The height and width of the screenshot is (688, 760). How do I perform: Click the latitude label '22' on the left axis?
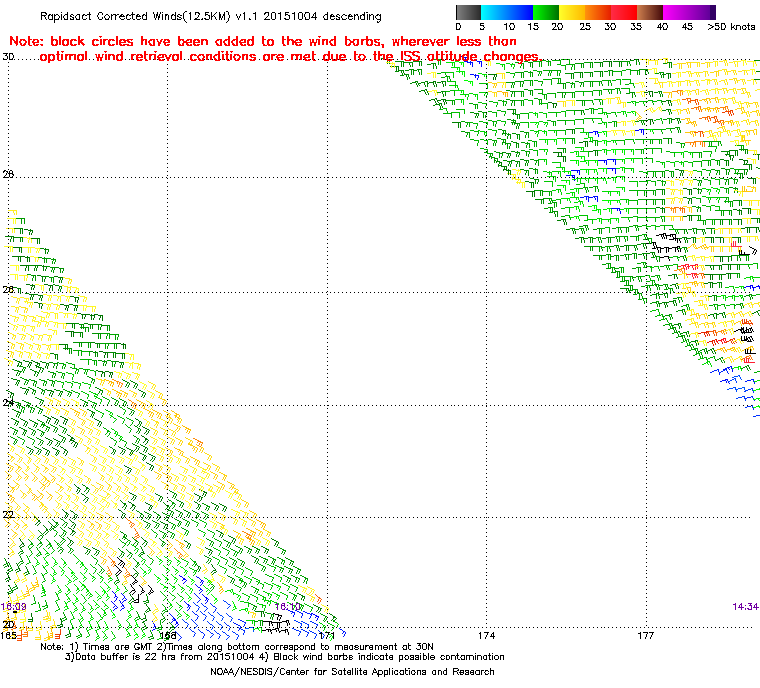tap(8, 514)
